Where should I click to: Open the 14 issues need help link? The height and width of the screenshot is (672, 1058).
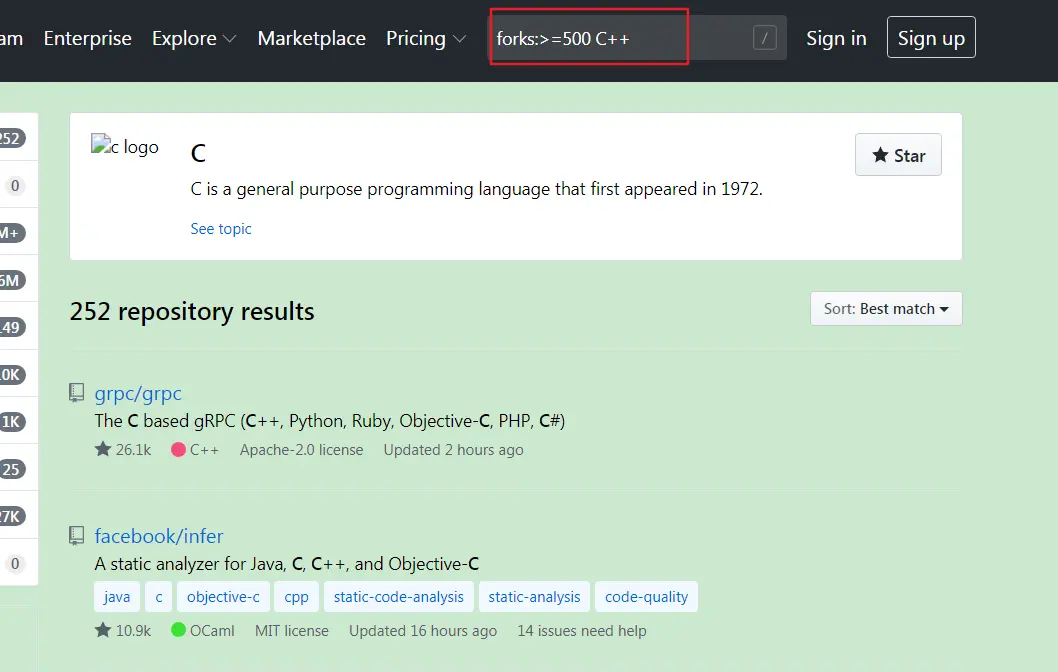coord(582,630)
